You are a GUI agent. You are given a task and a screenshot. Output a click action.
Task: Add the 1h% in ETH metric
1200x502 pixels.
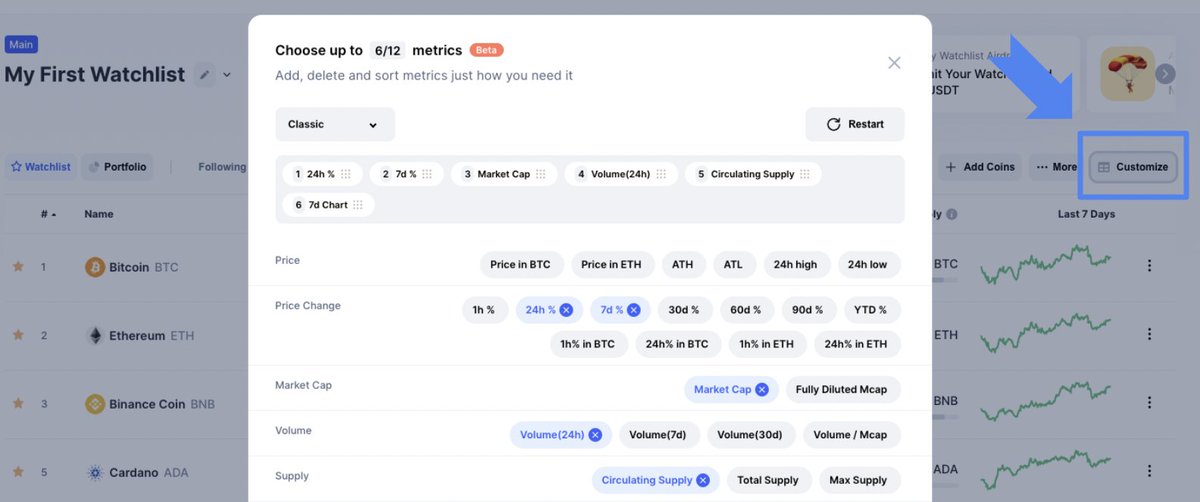766,344
